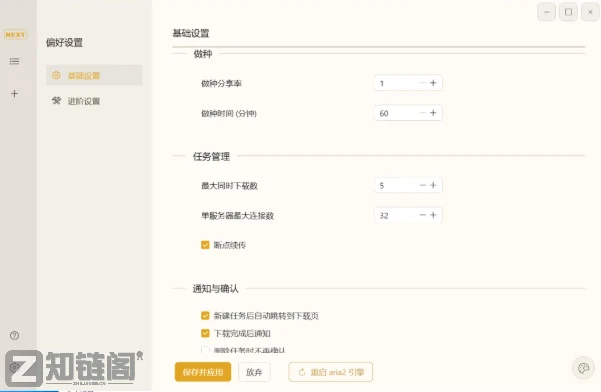
Task: Toggle 下载完成后通知 checkbox
Action: click(x=205, y=333)
